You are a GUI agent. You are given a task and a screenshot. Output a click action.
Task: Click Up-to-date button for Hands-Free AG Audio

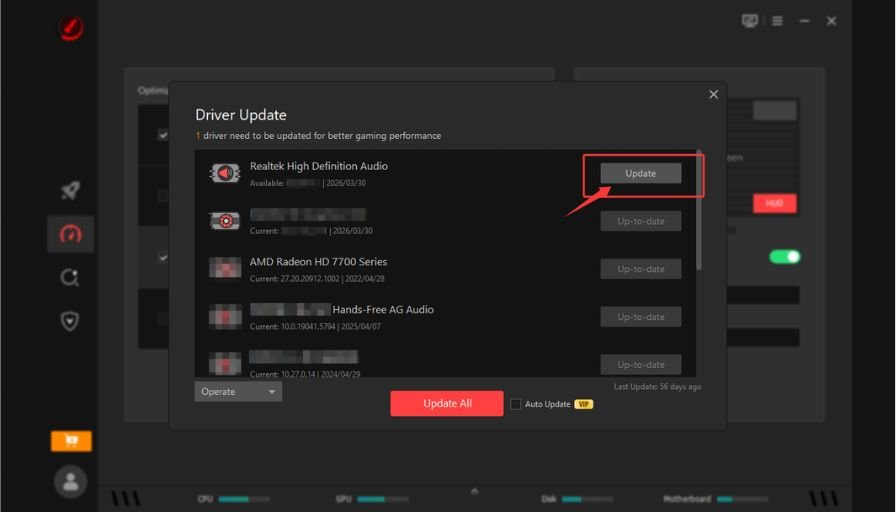coord(641,317)
